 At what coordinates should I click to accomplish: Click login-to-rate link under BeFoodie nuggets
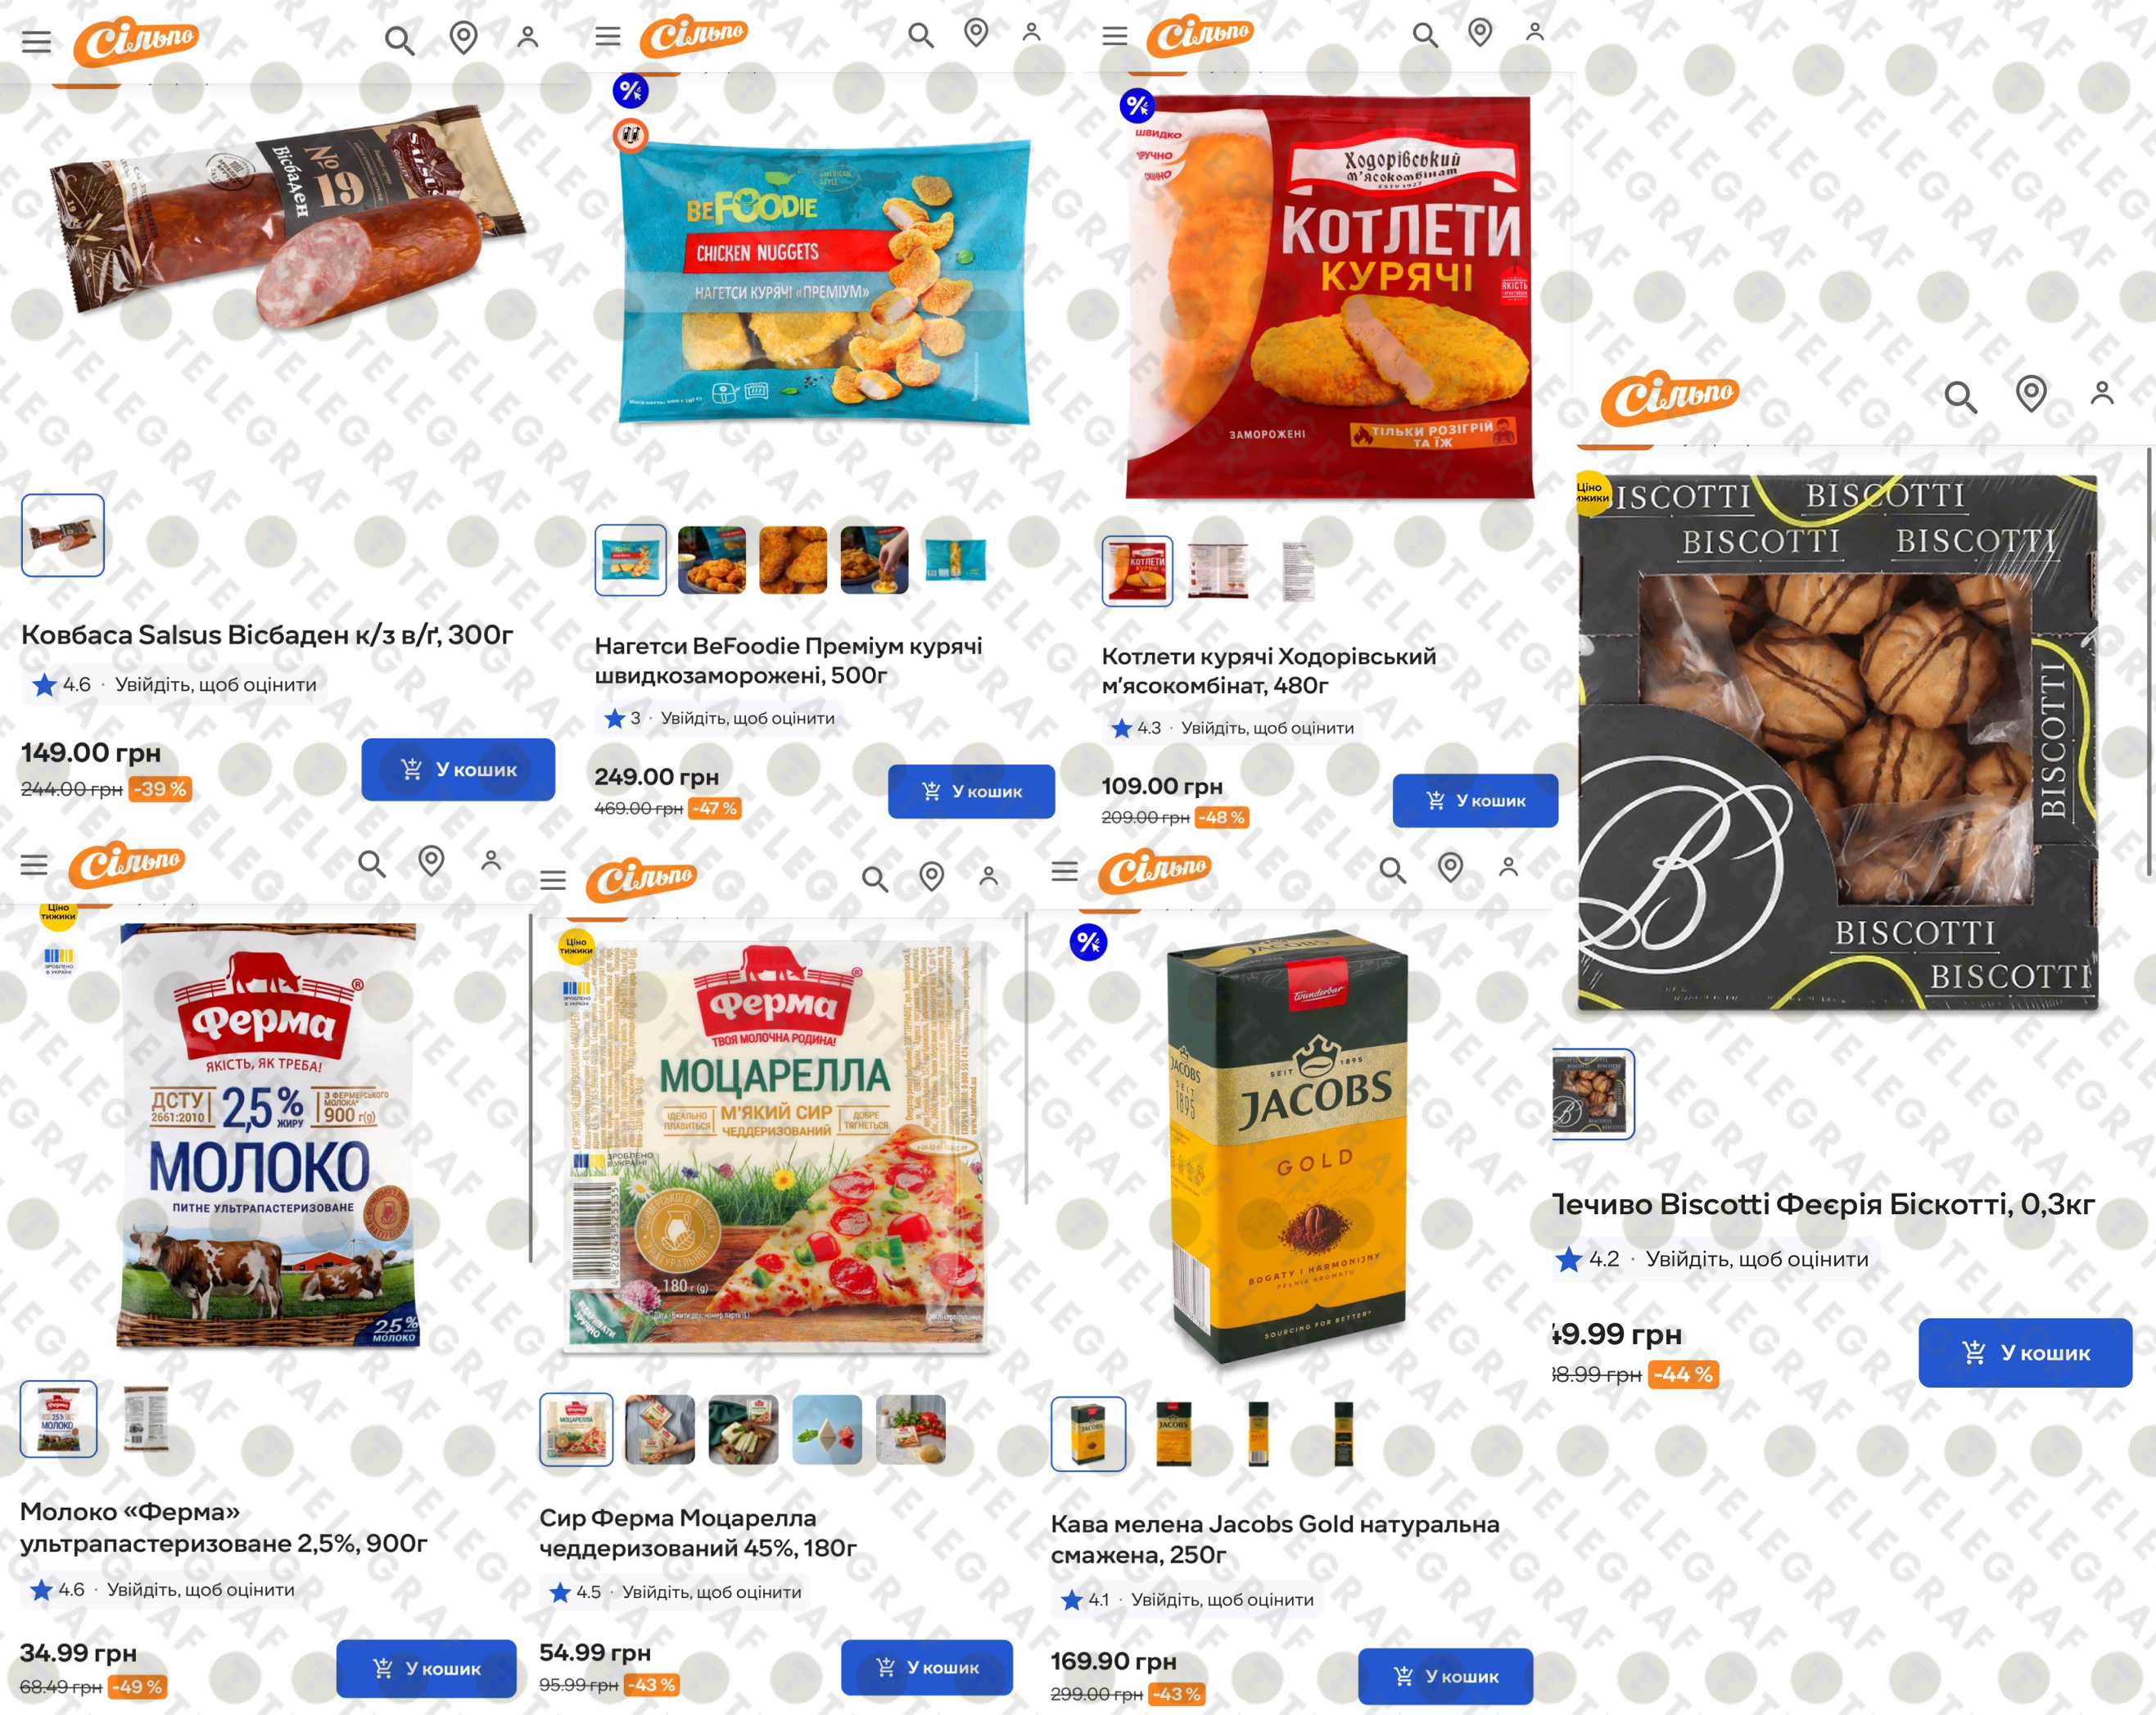pos(747,718)
